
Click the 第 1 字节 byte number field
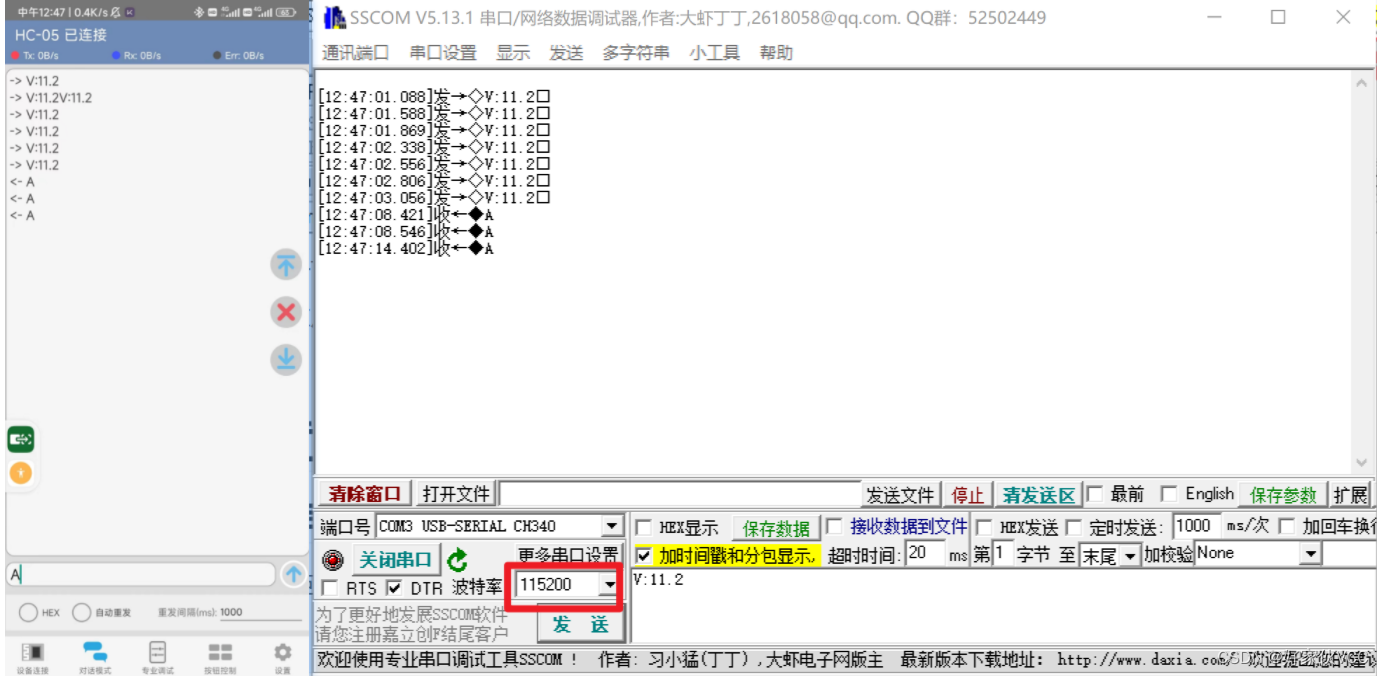pos(1002,554)
